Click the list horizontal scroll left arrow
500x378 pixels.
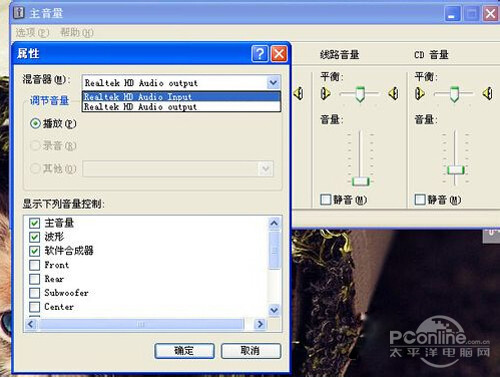coord(31,324)
